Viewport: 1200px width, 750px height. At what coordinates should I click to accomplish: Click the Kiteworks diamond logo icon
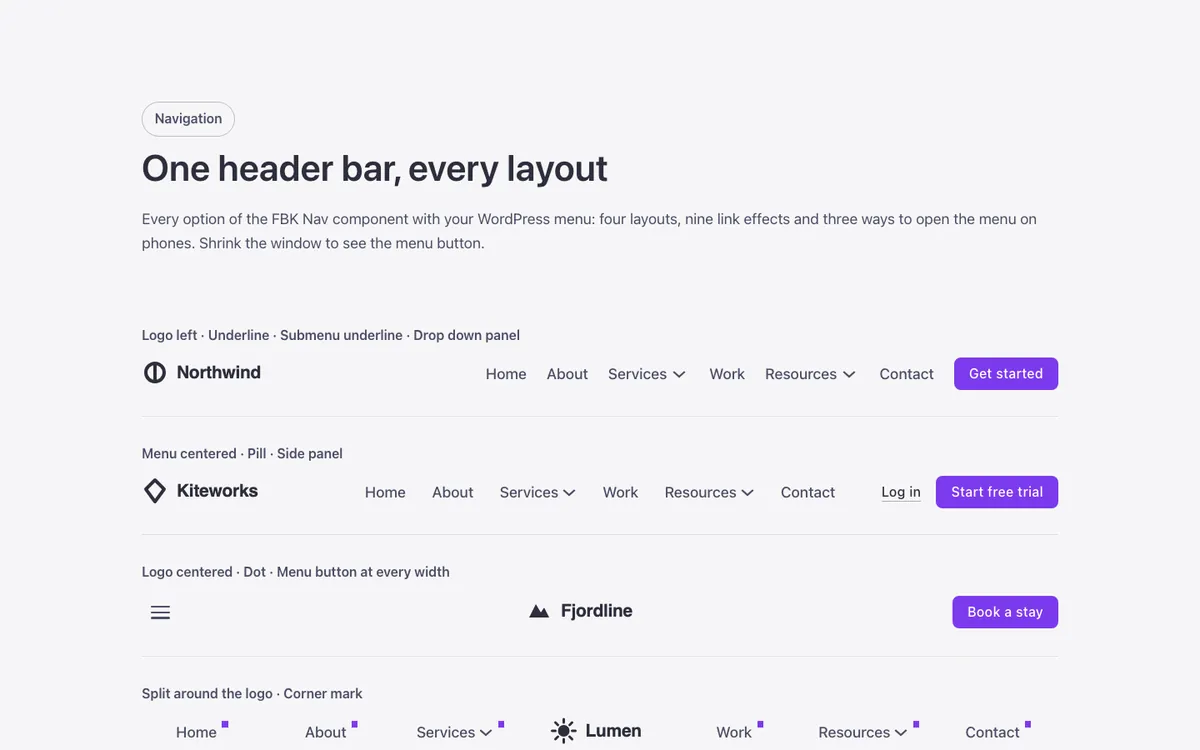pos(155,491)
